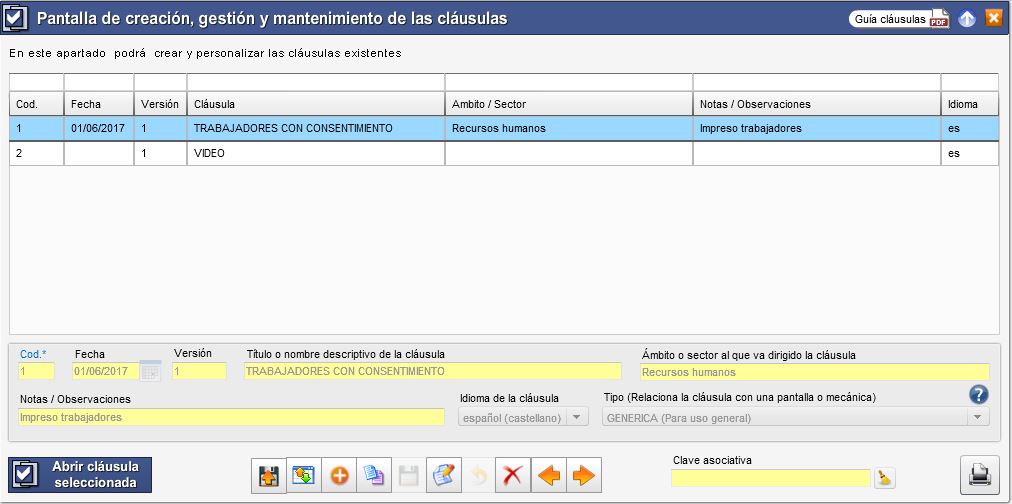Image resolution: width=1012 pixels, height=504 pixels.
Task: Open the Guía cláusulas PDF guide
Action: click(899, 19)
